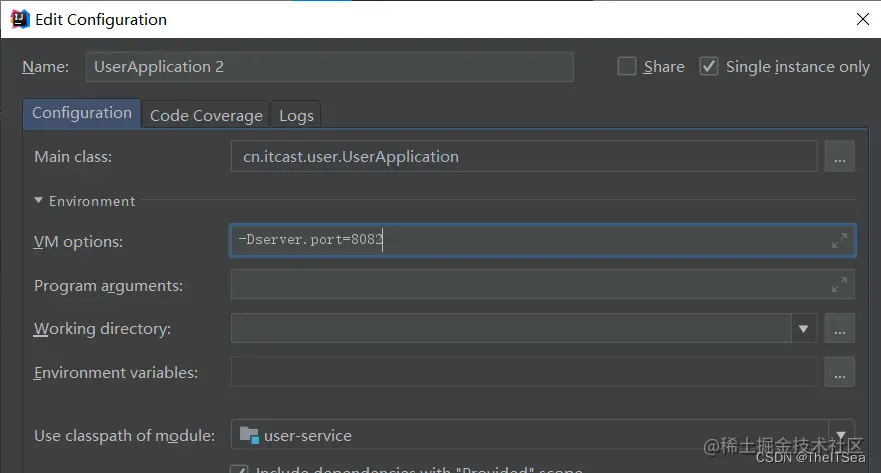Click the Program arguments field
Screen dimensions: 881x473
(x=543, y=284)
